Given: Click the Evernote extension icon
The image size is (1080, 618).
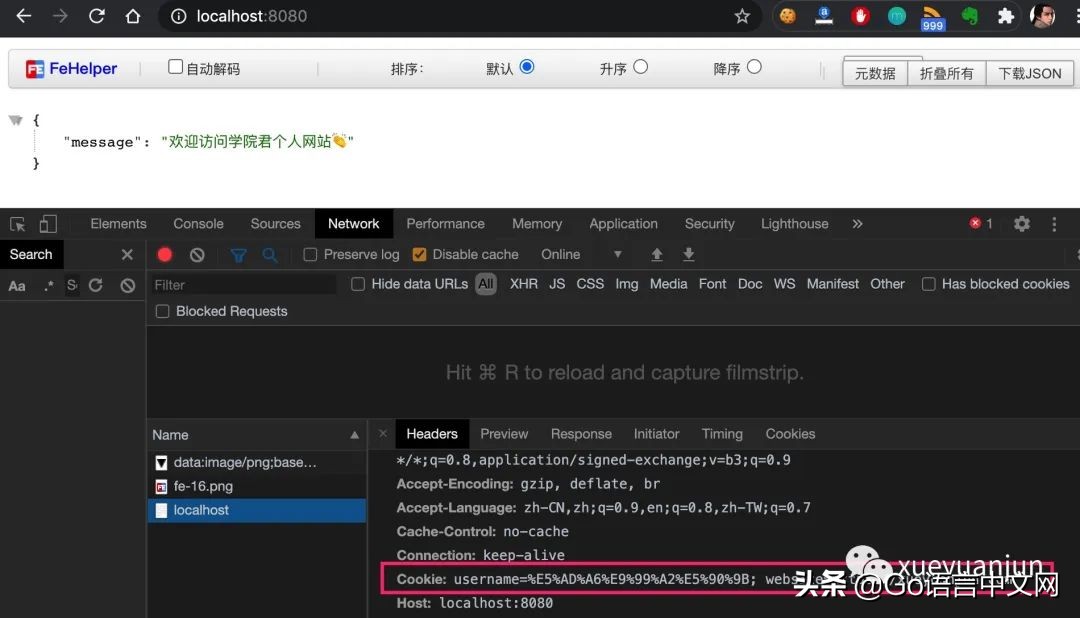Looking at the screenshot, I should [969, 16].
